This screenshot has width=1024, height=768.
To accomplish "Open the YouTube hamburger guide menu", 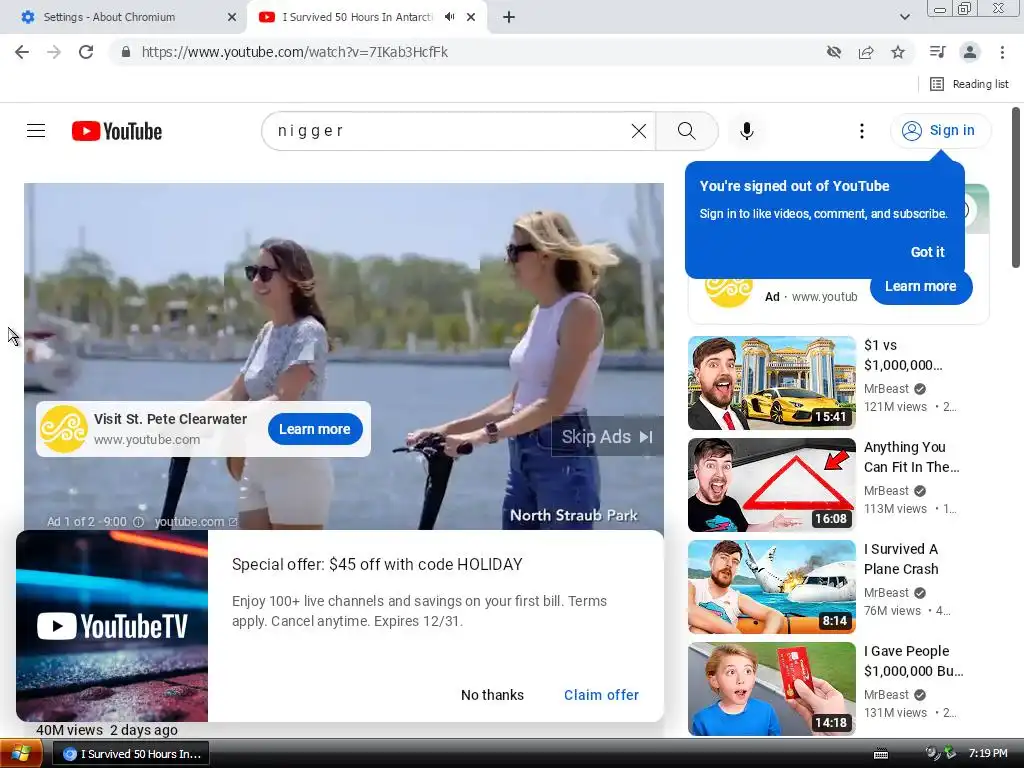I will pyautogui.click(x=36, y=131).
